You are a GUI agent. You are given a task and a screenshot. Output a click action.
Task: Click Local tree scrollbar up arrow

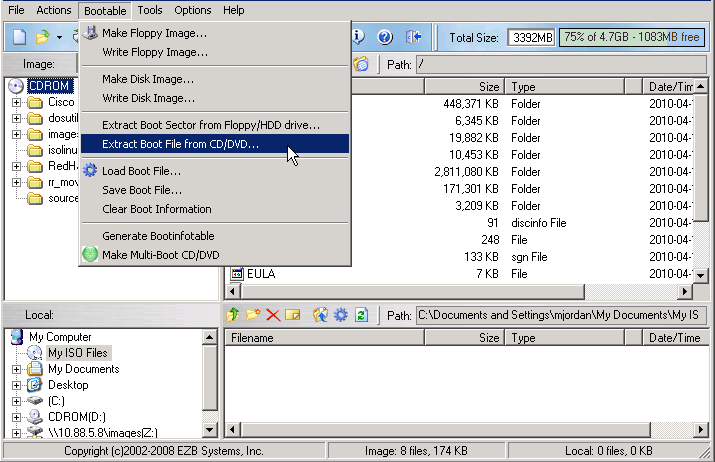(209, 337)
